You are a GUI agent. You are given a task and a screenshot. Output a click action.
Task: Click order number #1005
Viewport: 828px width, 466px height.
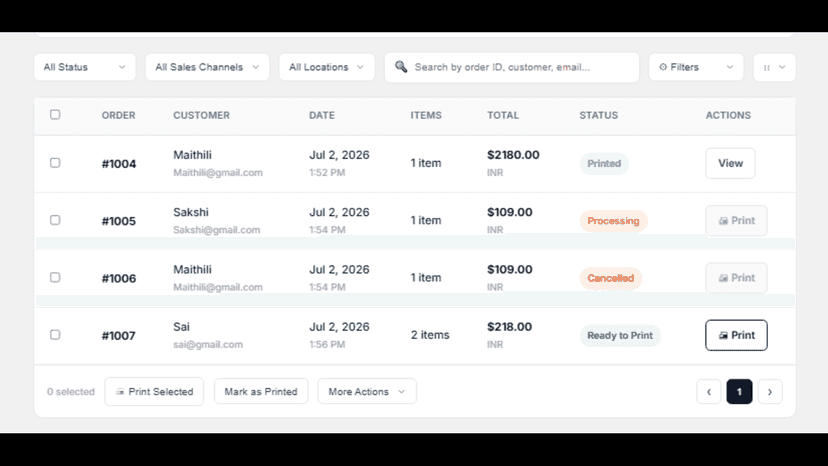119,221
